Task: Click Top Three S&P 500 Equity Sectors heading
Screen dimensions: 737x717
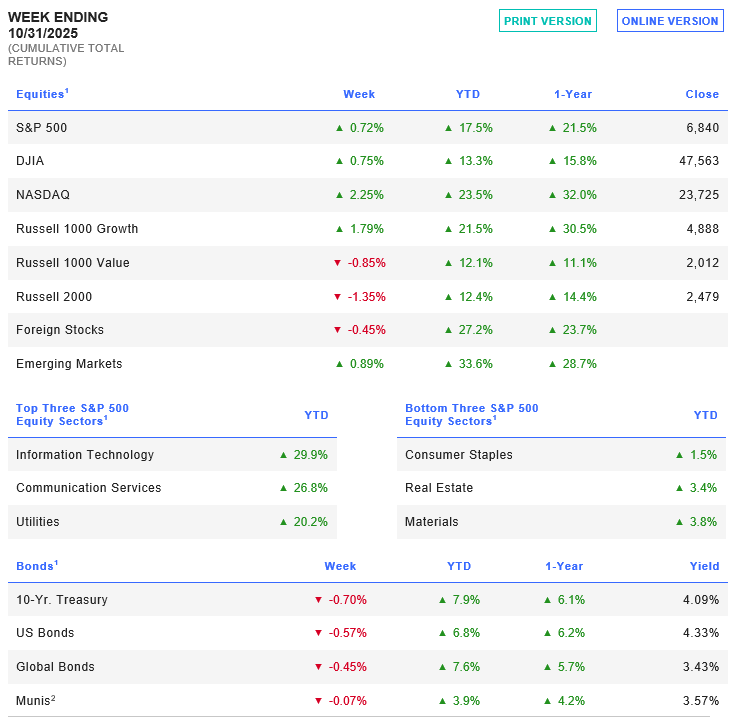Action: tap(72, 415)
